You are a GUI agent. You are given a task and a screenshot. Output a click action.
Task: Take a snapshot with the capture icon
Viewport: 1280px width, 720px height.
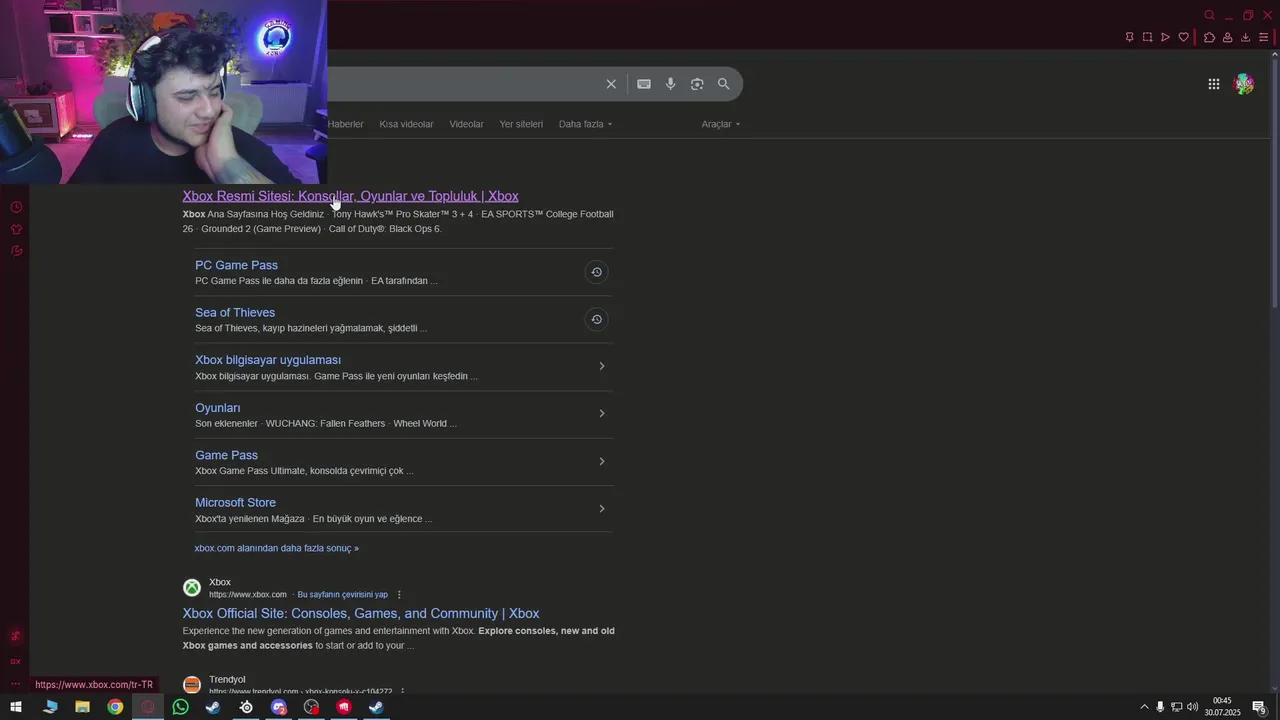click(1148, 37)
